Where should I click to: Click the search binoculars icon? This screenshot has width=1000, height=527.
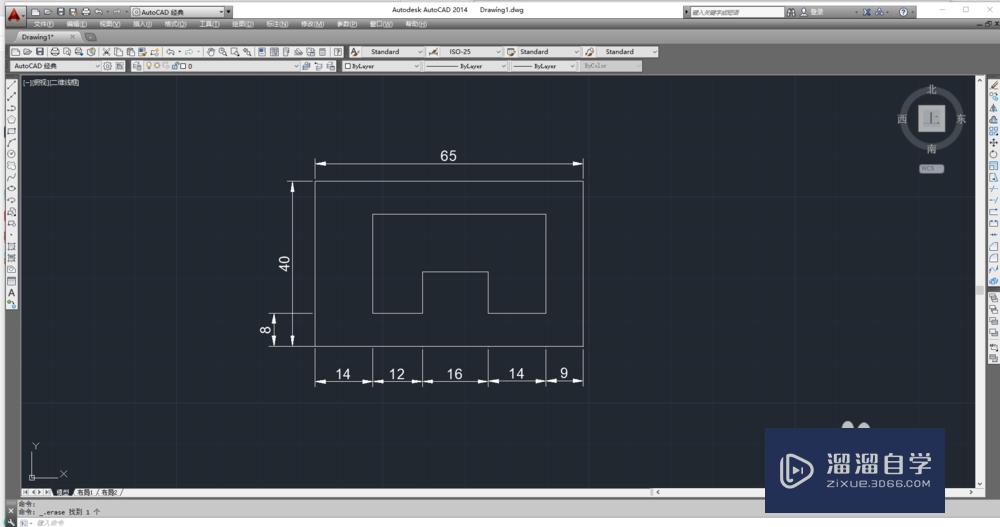point(791,12)
